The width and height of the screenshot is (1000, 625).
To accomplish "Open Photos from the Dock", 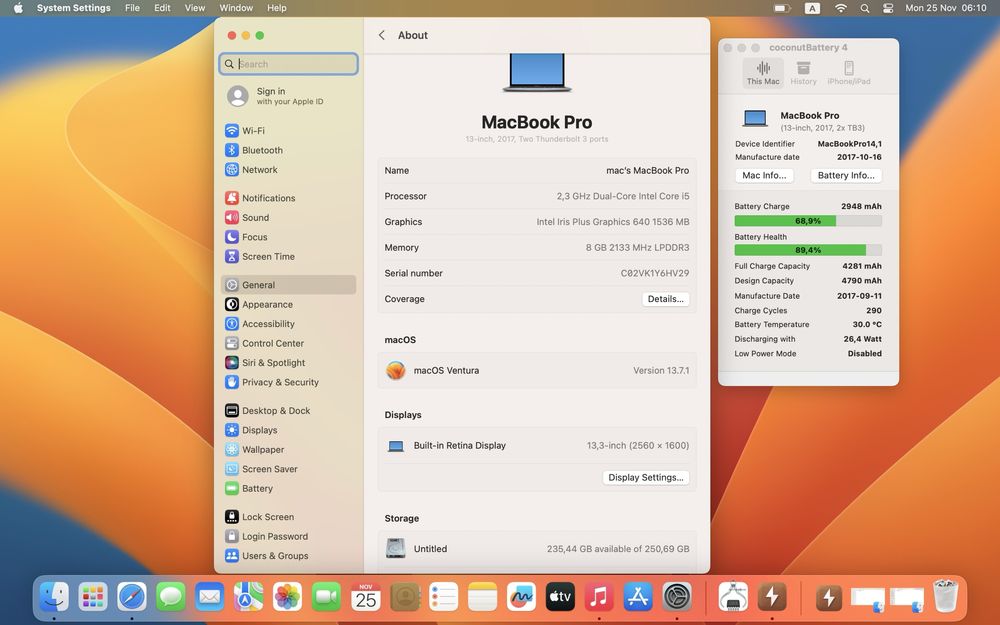I will click(287, 598).
